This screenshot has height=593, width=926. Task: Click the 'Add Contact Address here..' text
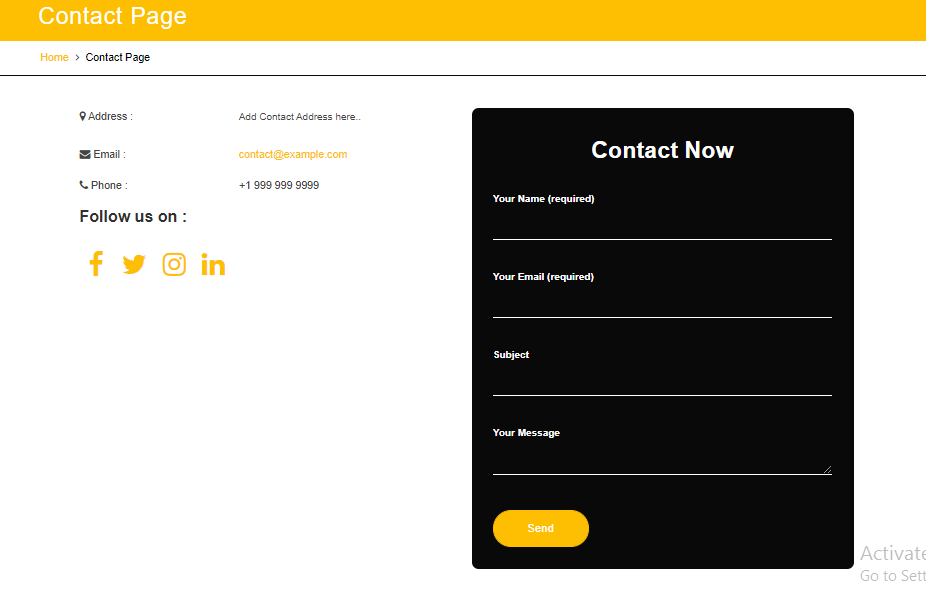(299, 117)
